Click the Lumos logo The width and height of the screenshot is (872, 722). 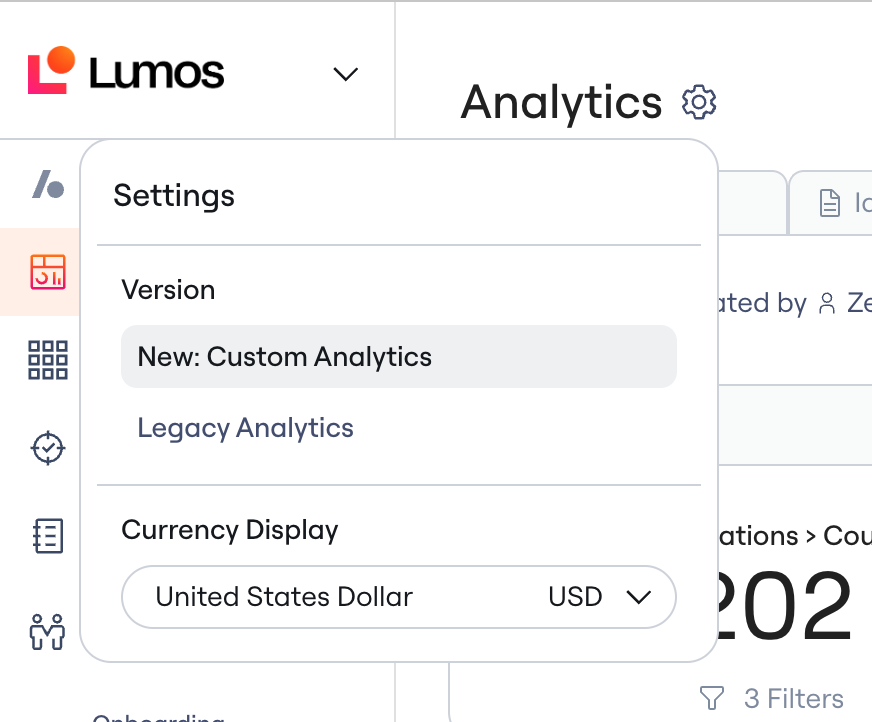pos(126,71)
